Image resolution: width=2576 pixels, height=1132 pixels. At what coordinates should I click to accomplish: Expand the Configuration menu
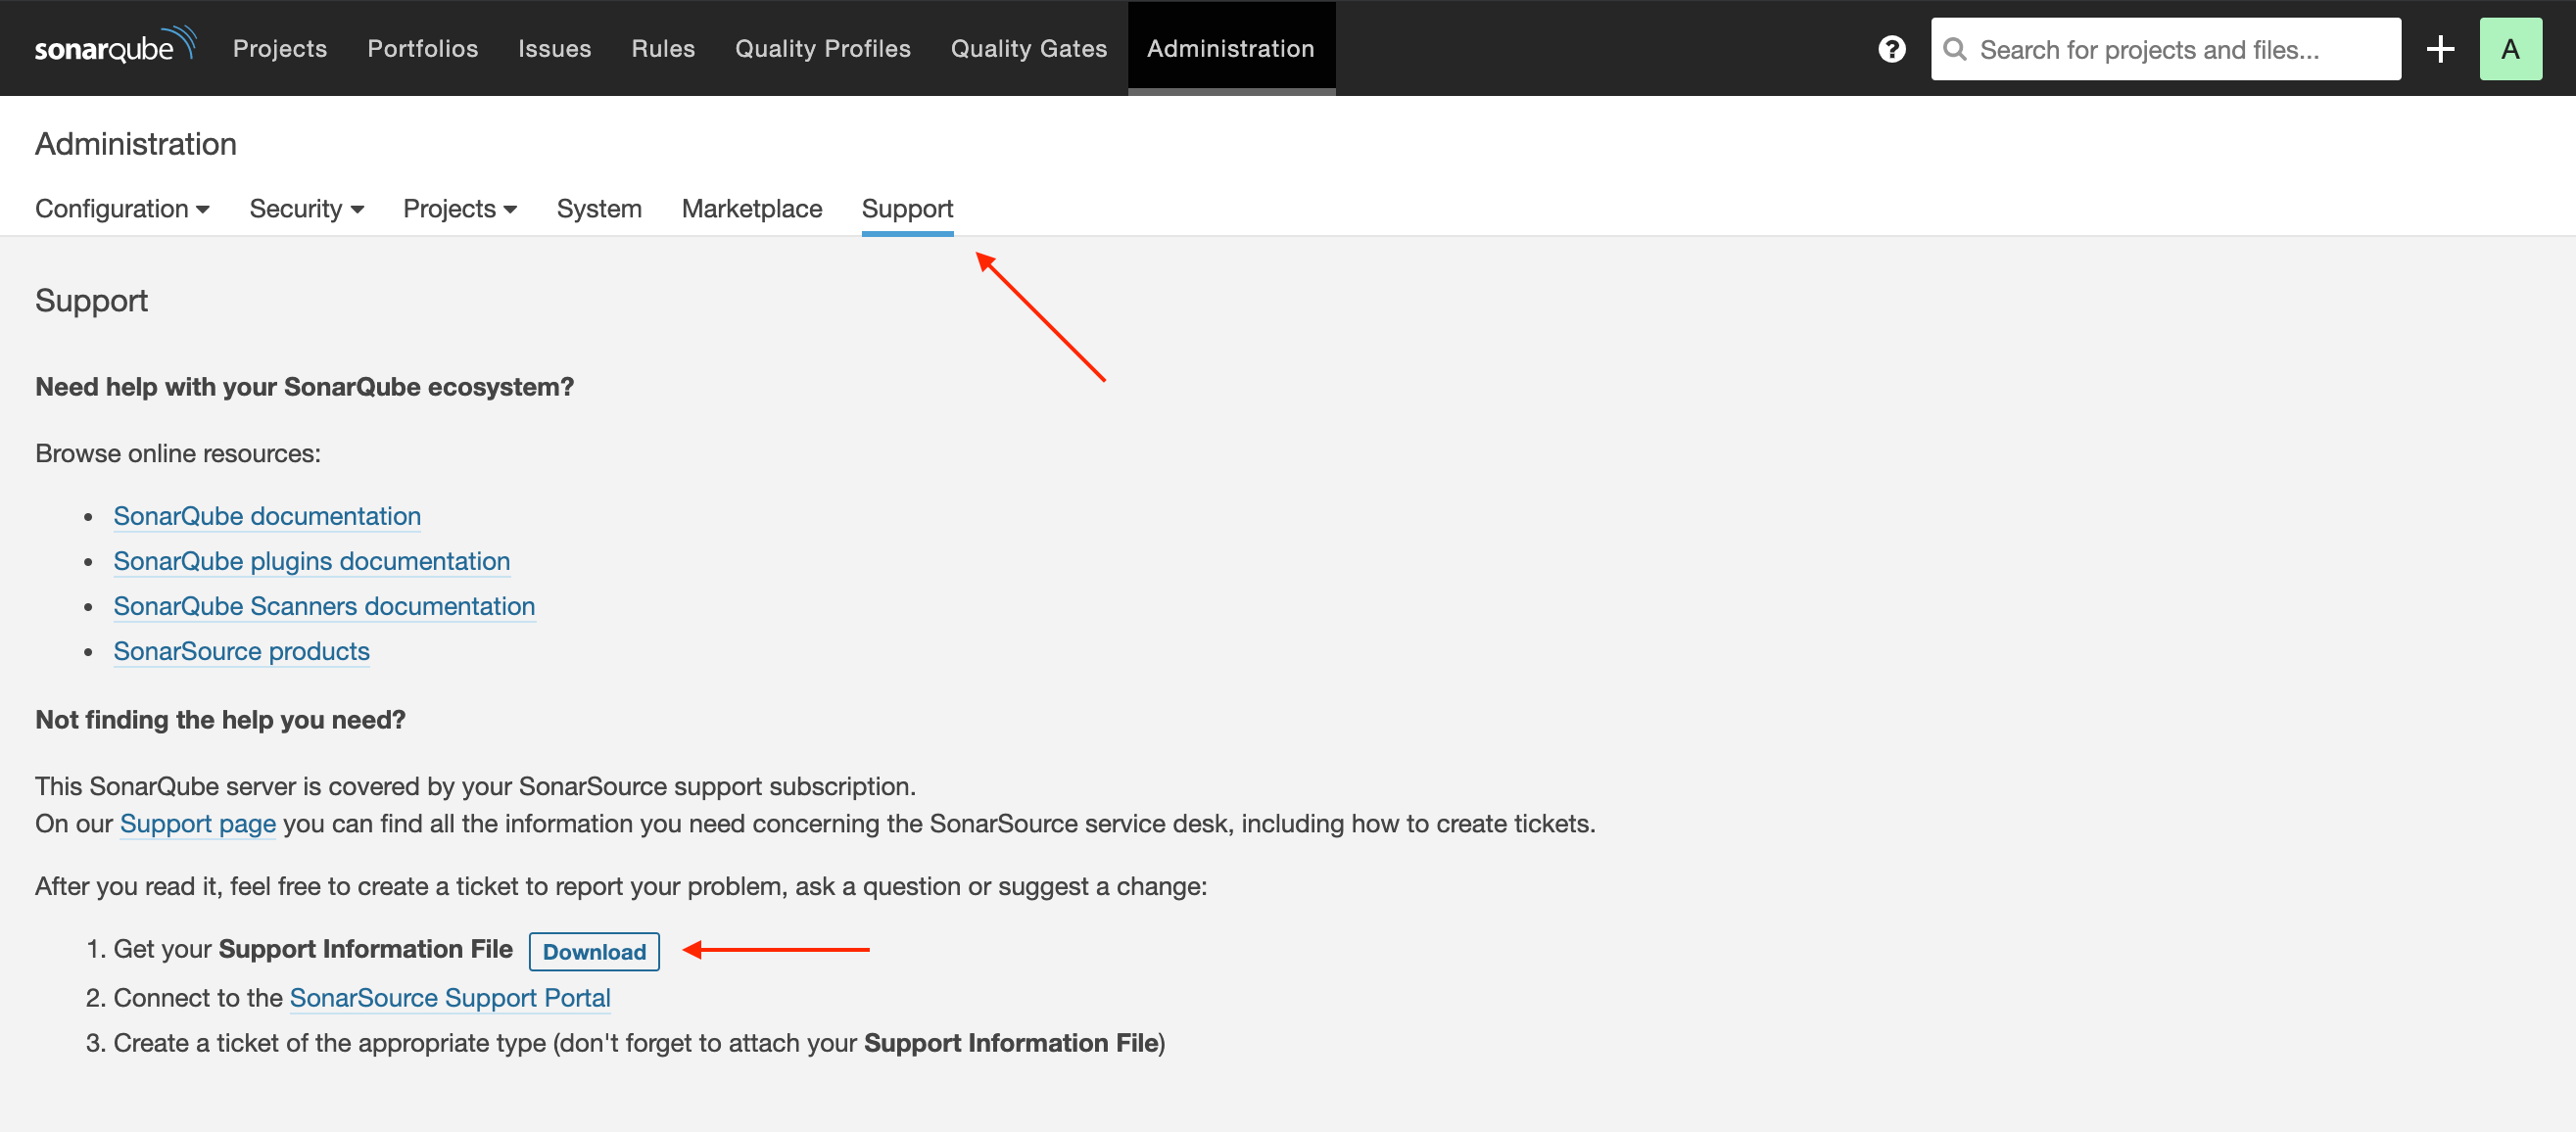pos(121,207)
